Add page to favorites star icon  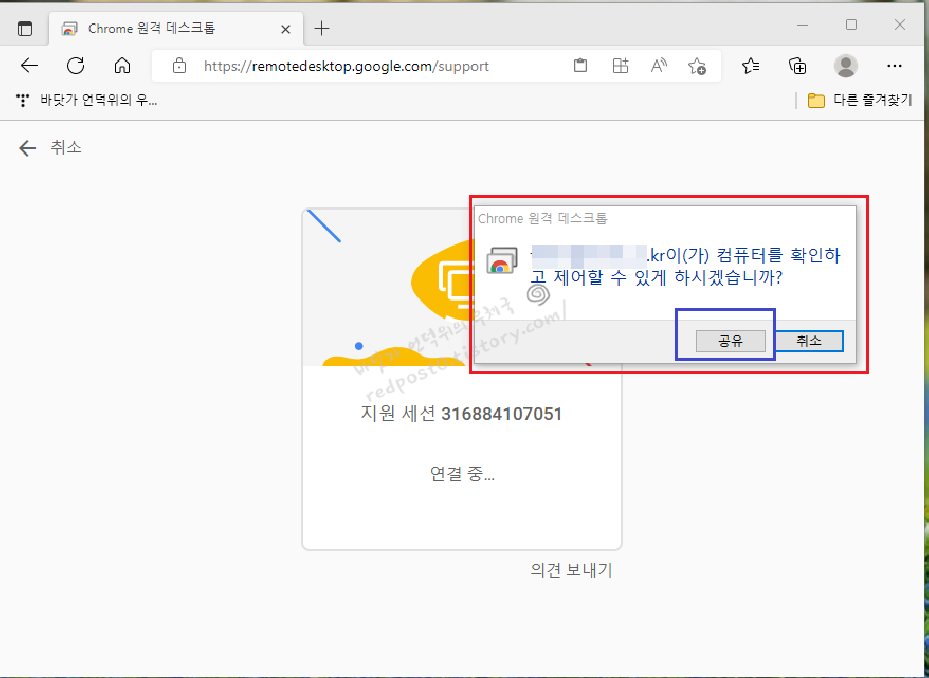(x=697, y=66)
